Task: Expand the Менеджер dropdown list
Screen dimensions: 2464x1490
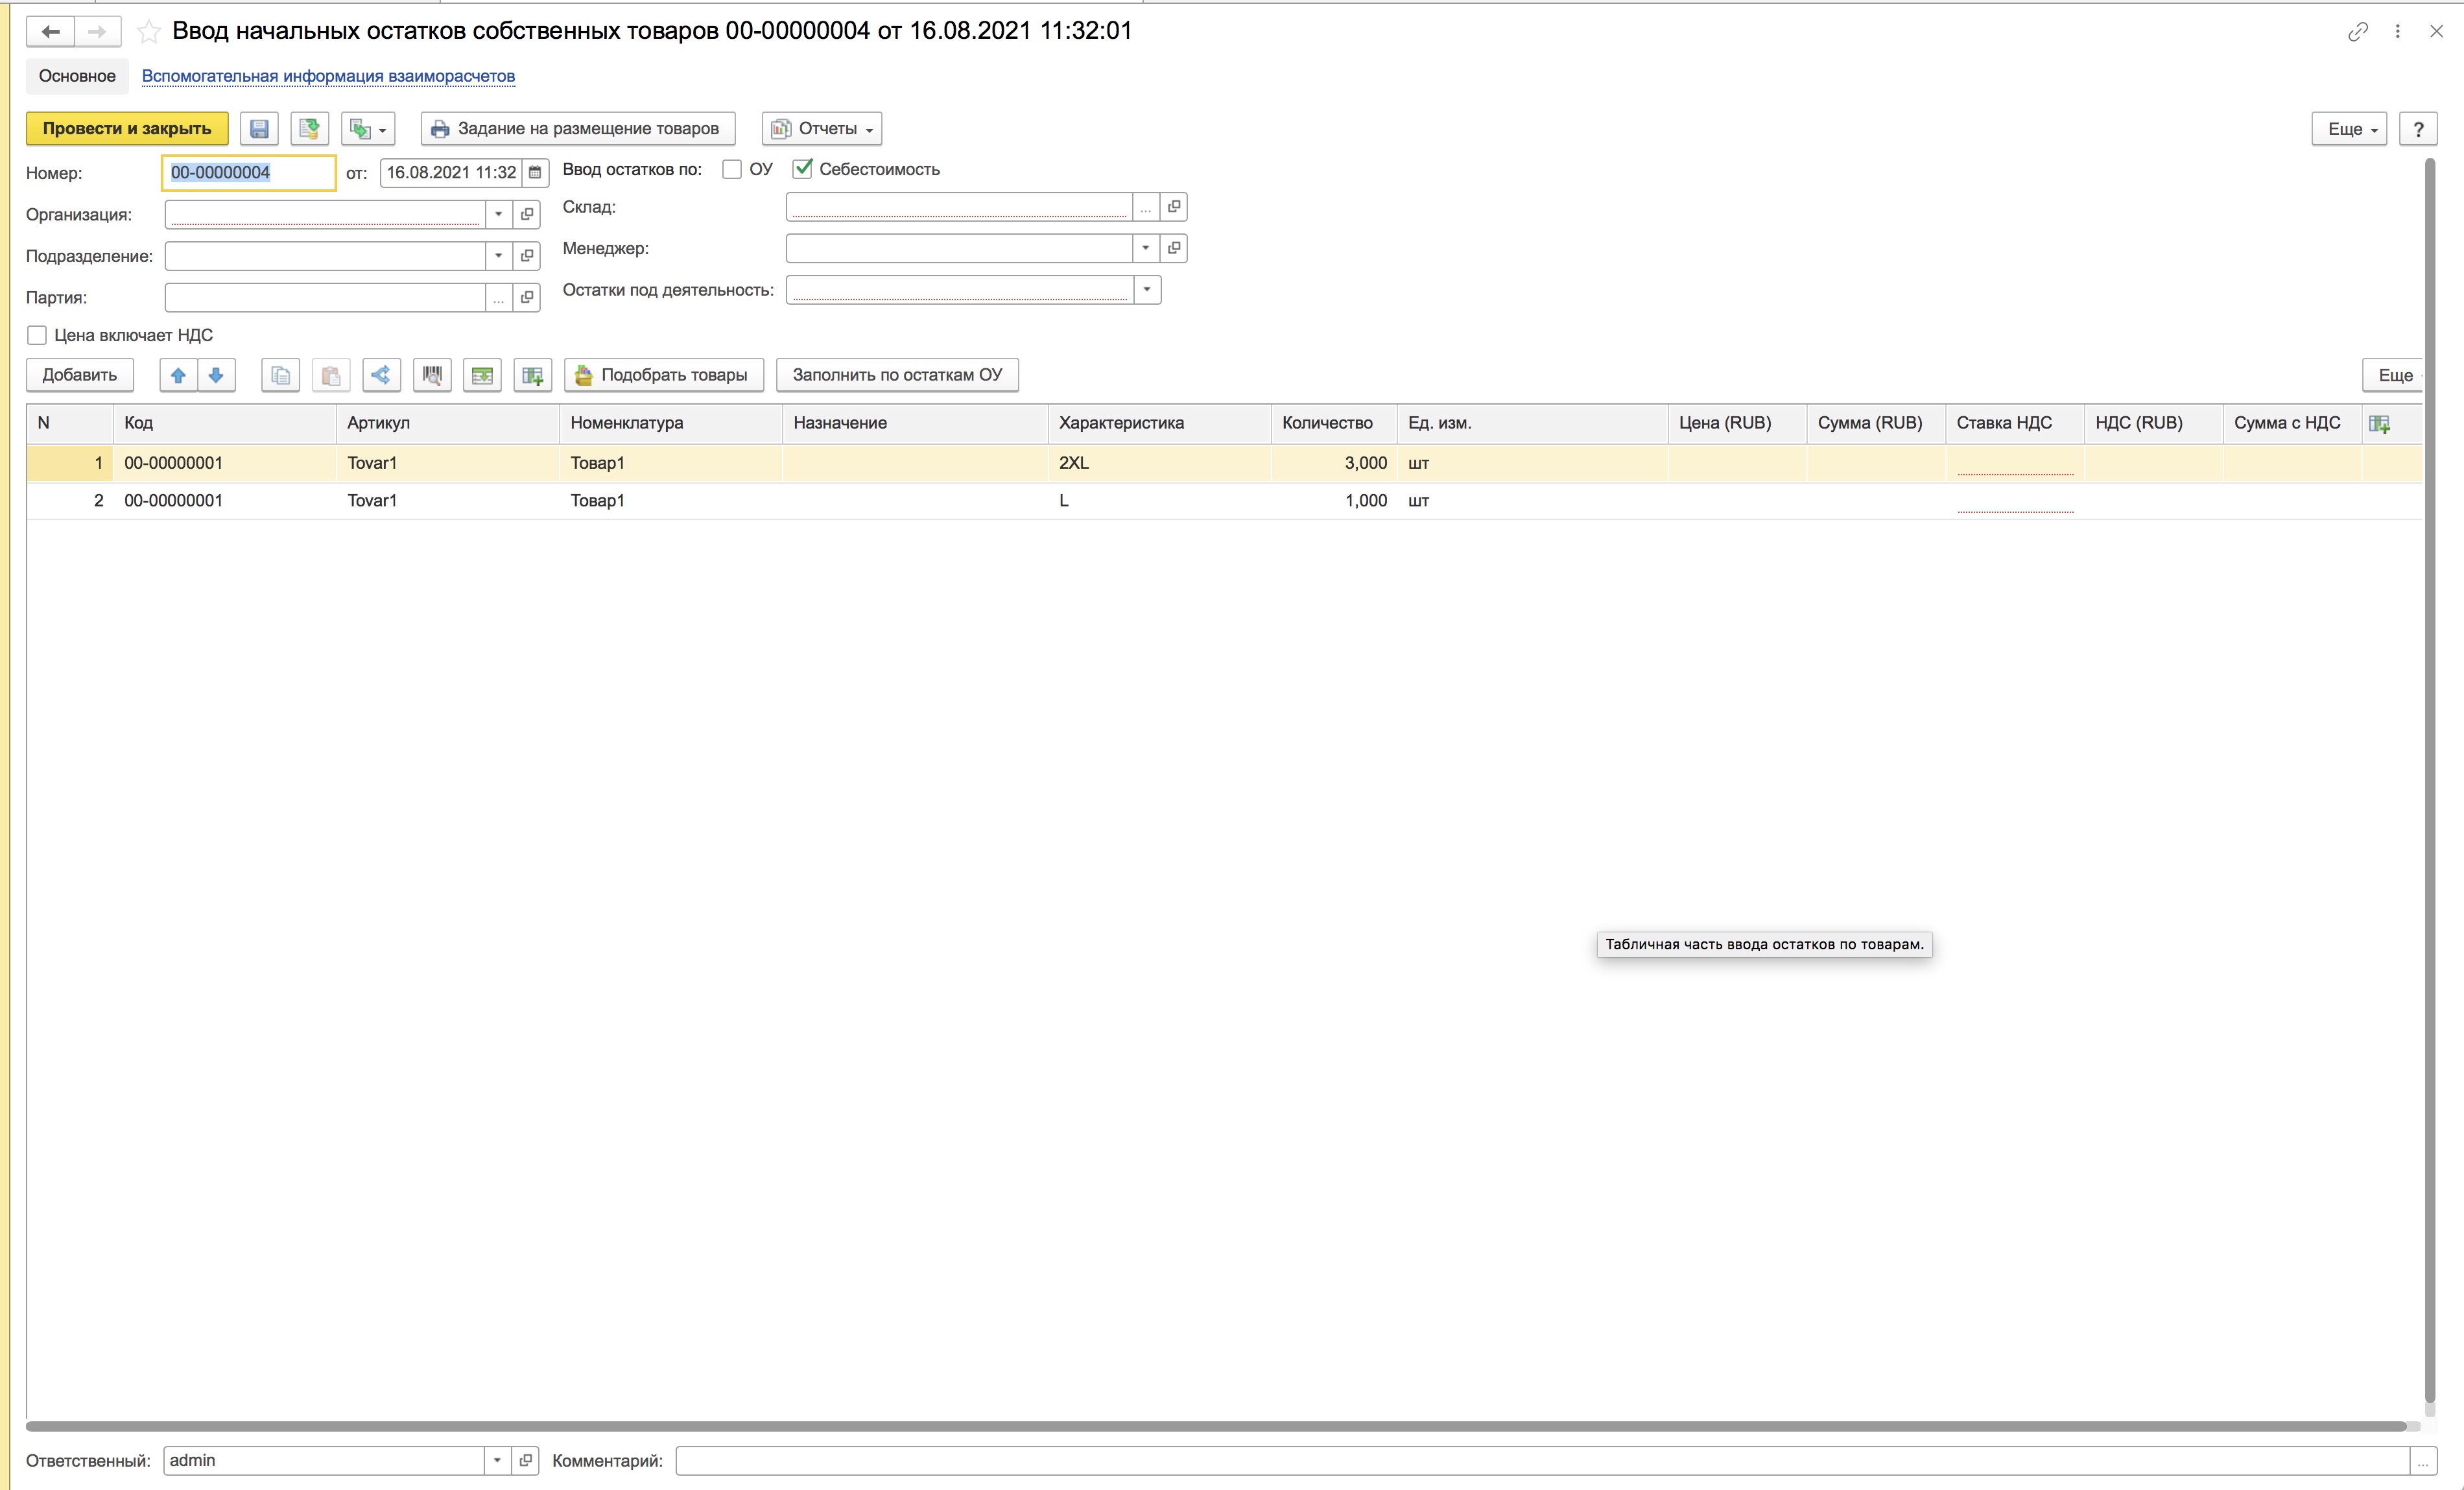Action: coord(1146,248)
